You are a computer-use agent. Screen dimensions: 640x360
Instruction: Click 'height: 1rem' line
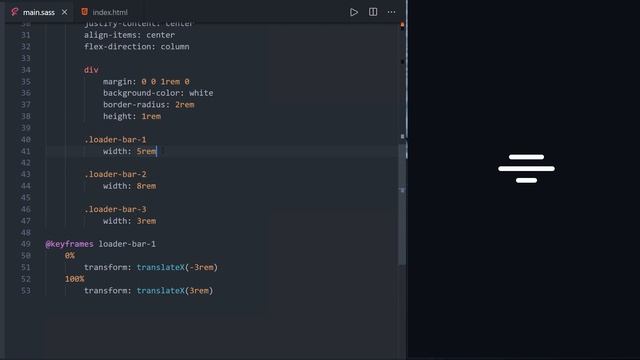[x=132, y=116]
